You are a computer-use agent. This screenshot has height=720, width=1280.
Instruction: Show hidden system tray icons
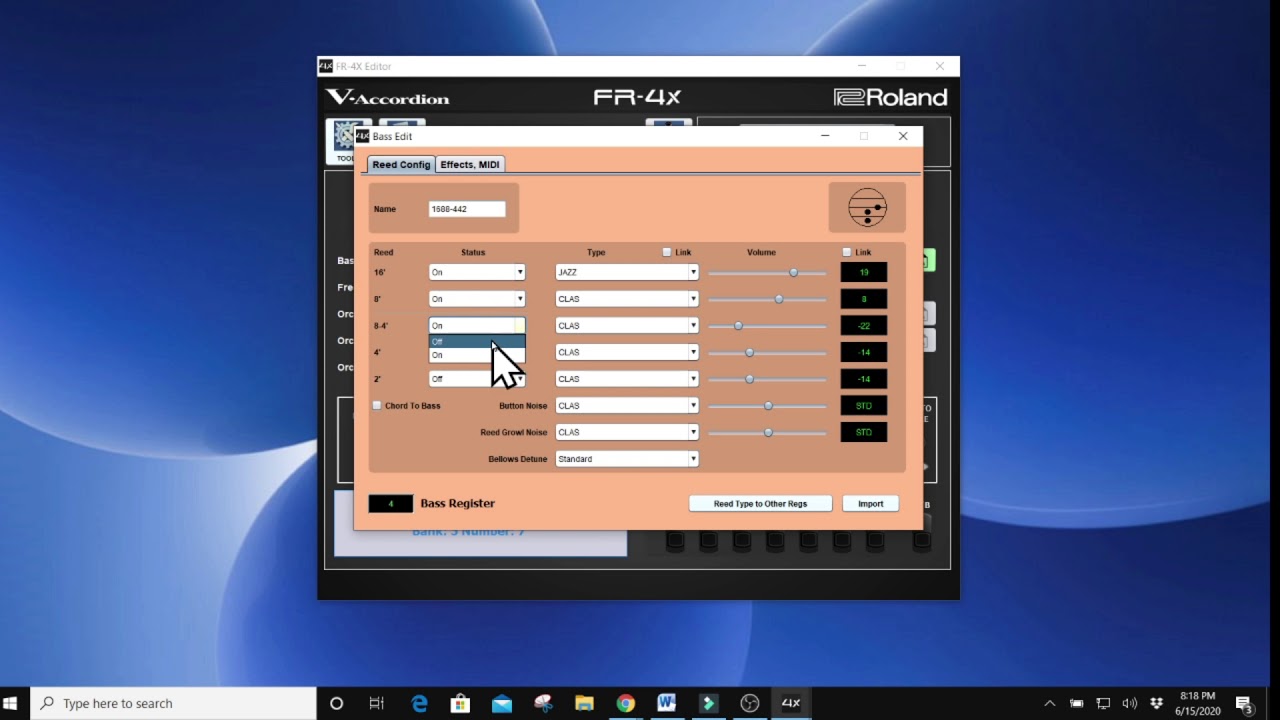point(1050,703)
